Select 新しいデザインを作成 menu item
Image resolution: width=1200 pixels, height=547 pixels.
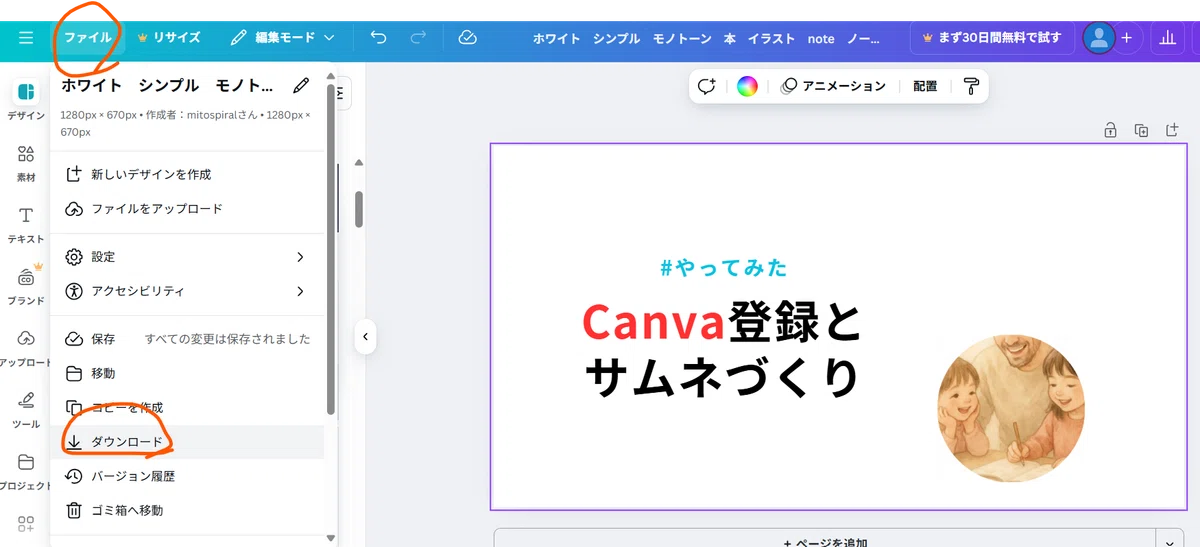click(188, 174)
